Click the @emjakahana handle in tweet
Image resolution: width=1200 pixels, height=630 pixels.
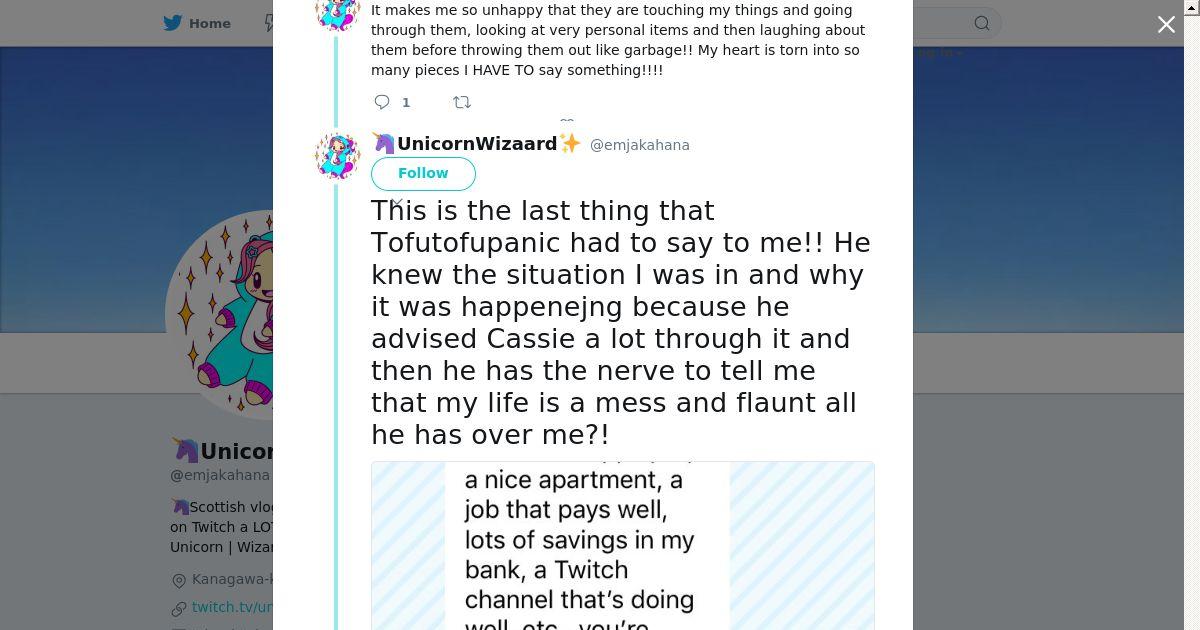point(640,145)
